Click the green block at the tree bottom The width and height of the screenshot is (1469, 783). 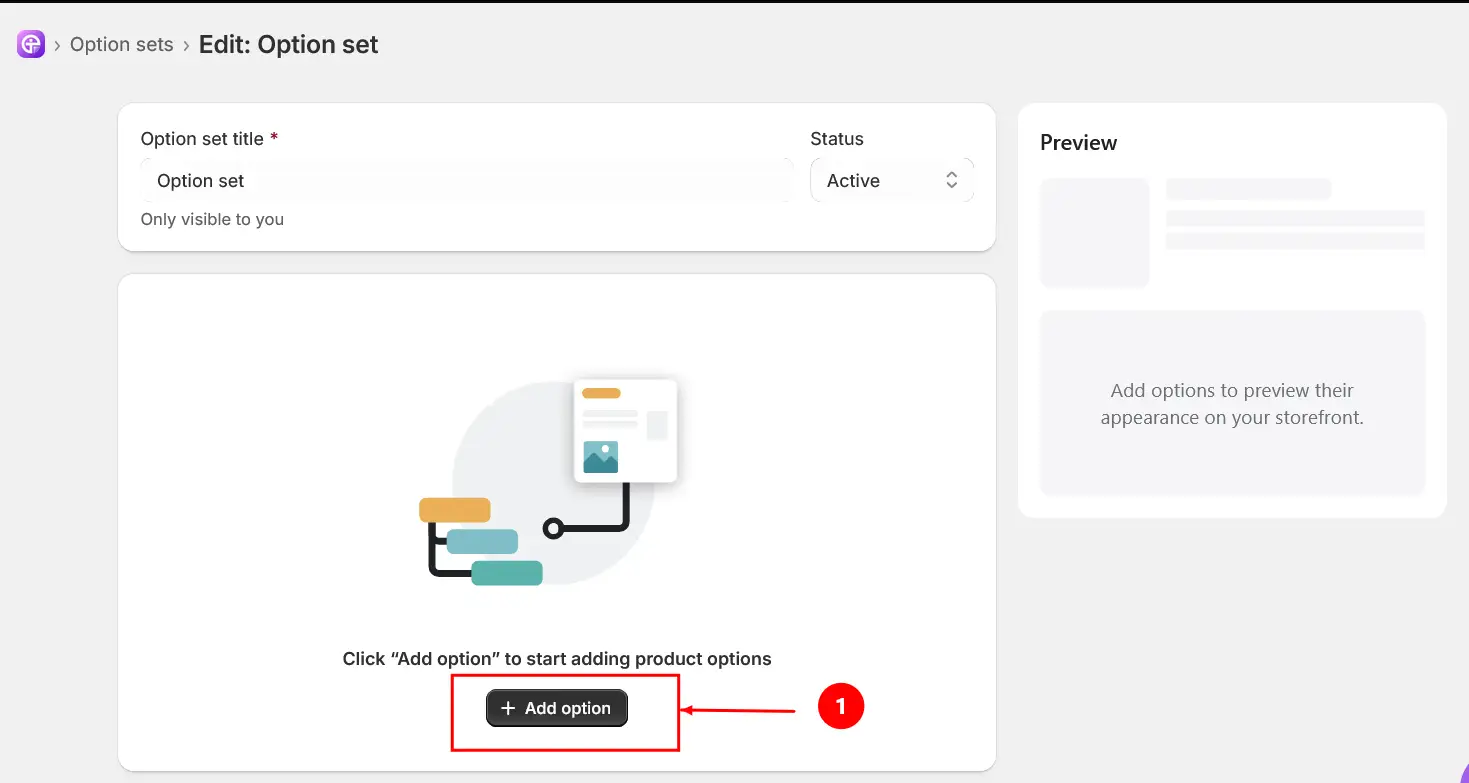coord(507,573)
